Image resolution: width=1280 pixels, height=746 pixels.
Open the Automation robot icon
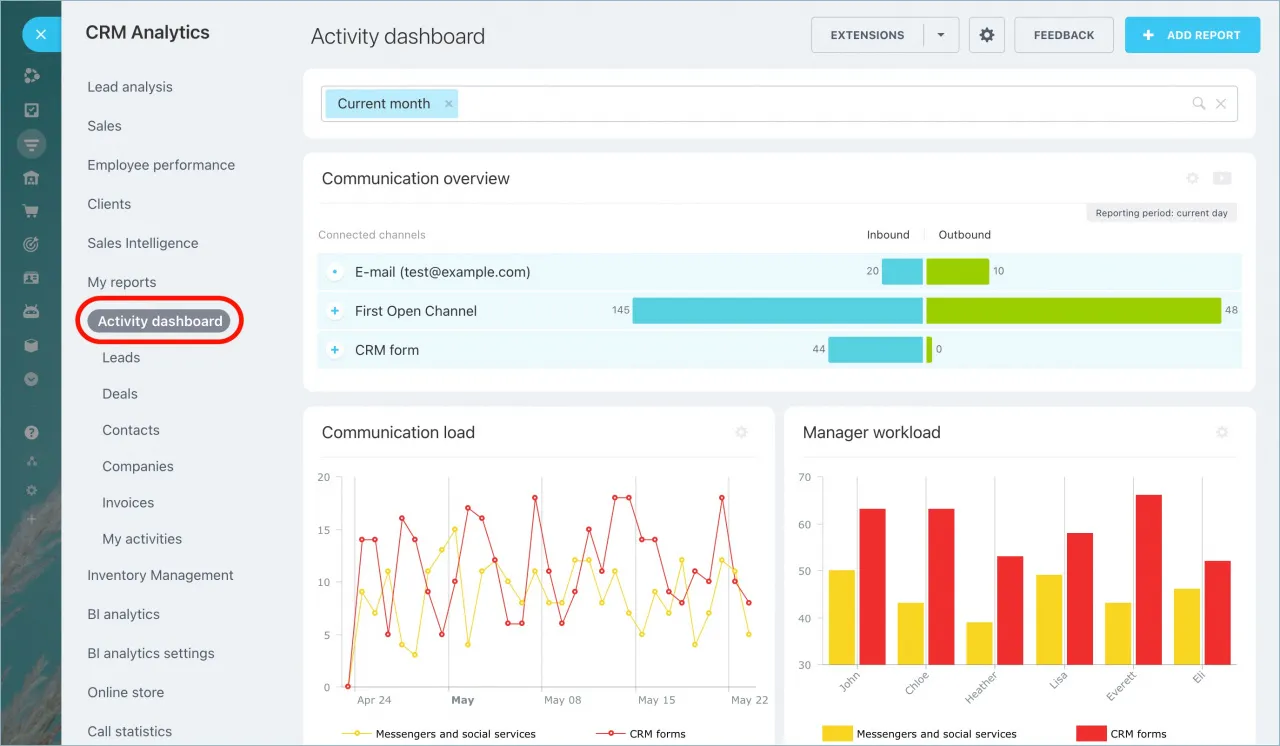(x=31, y=312)
